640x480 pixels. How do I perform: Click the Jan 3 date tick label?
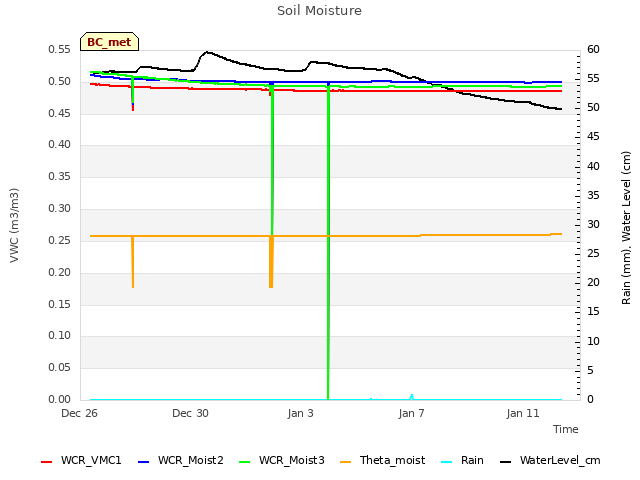301,413
